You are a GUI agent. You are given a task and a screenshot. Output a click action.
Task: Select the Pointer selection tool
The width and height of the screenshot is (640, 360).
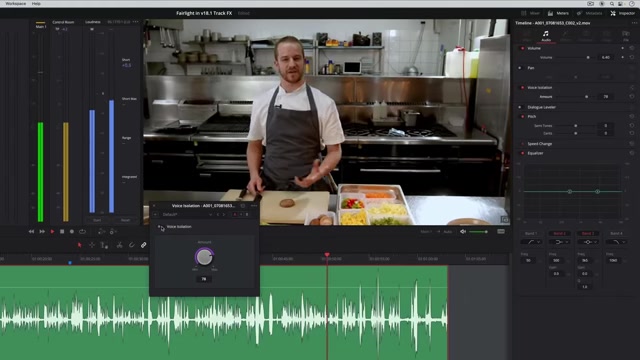tap(80, 245)
